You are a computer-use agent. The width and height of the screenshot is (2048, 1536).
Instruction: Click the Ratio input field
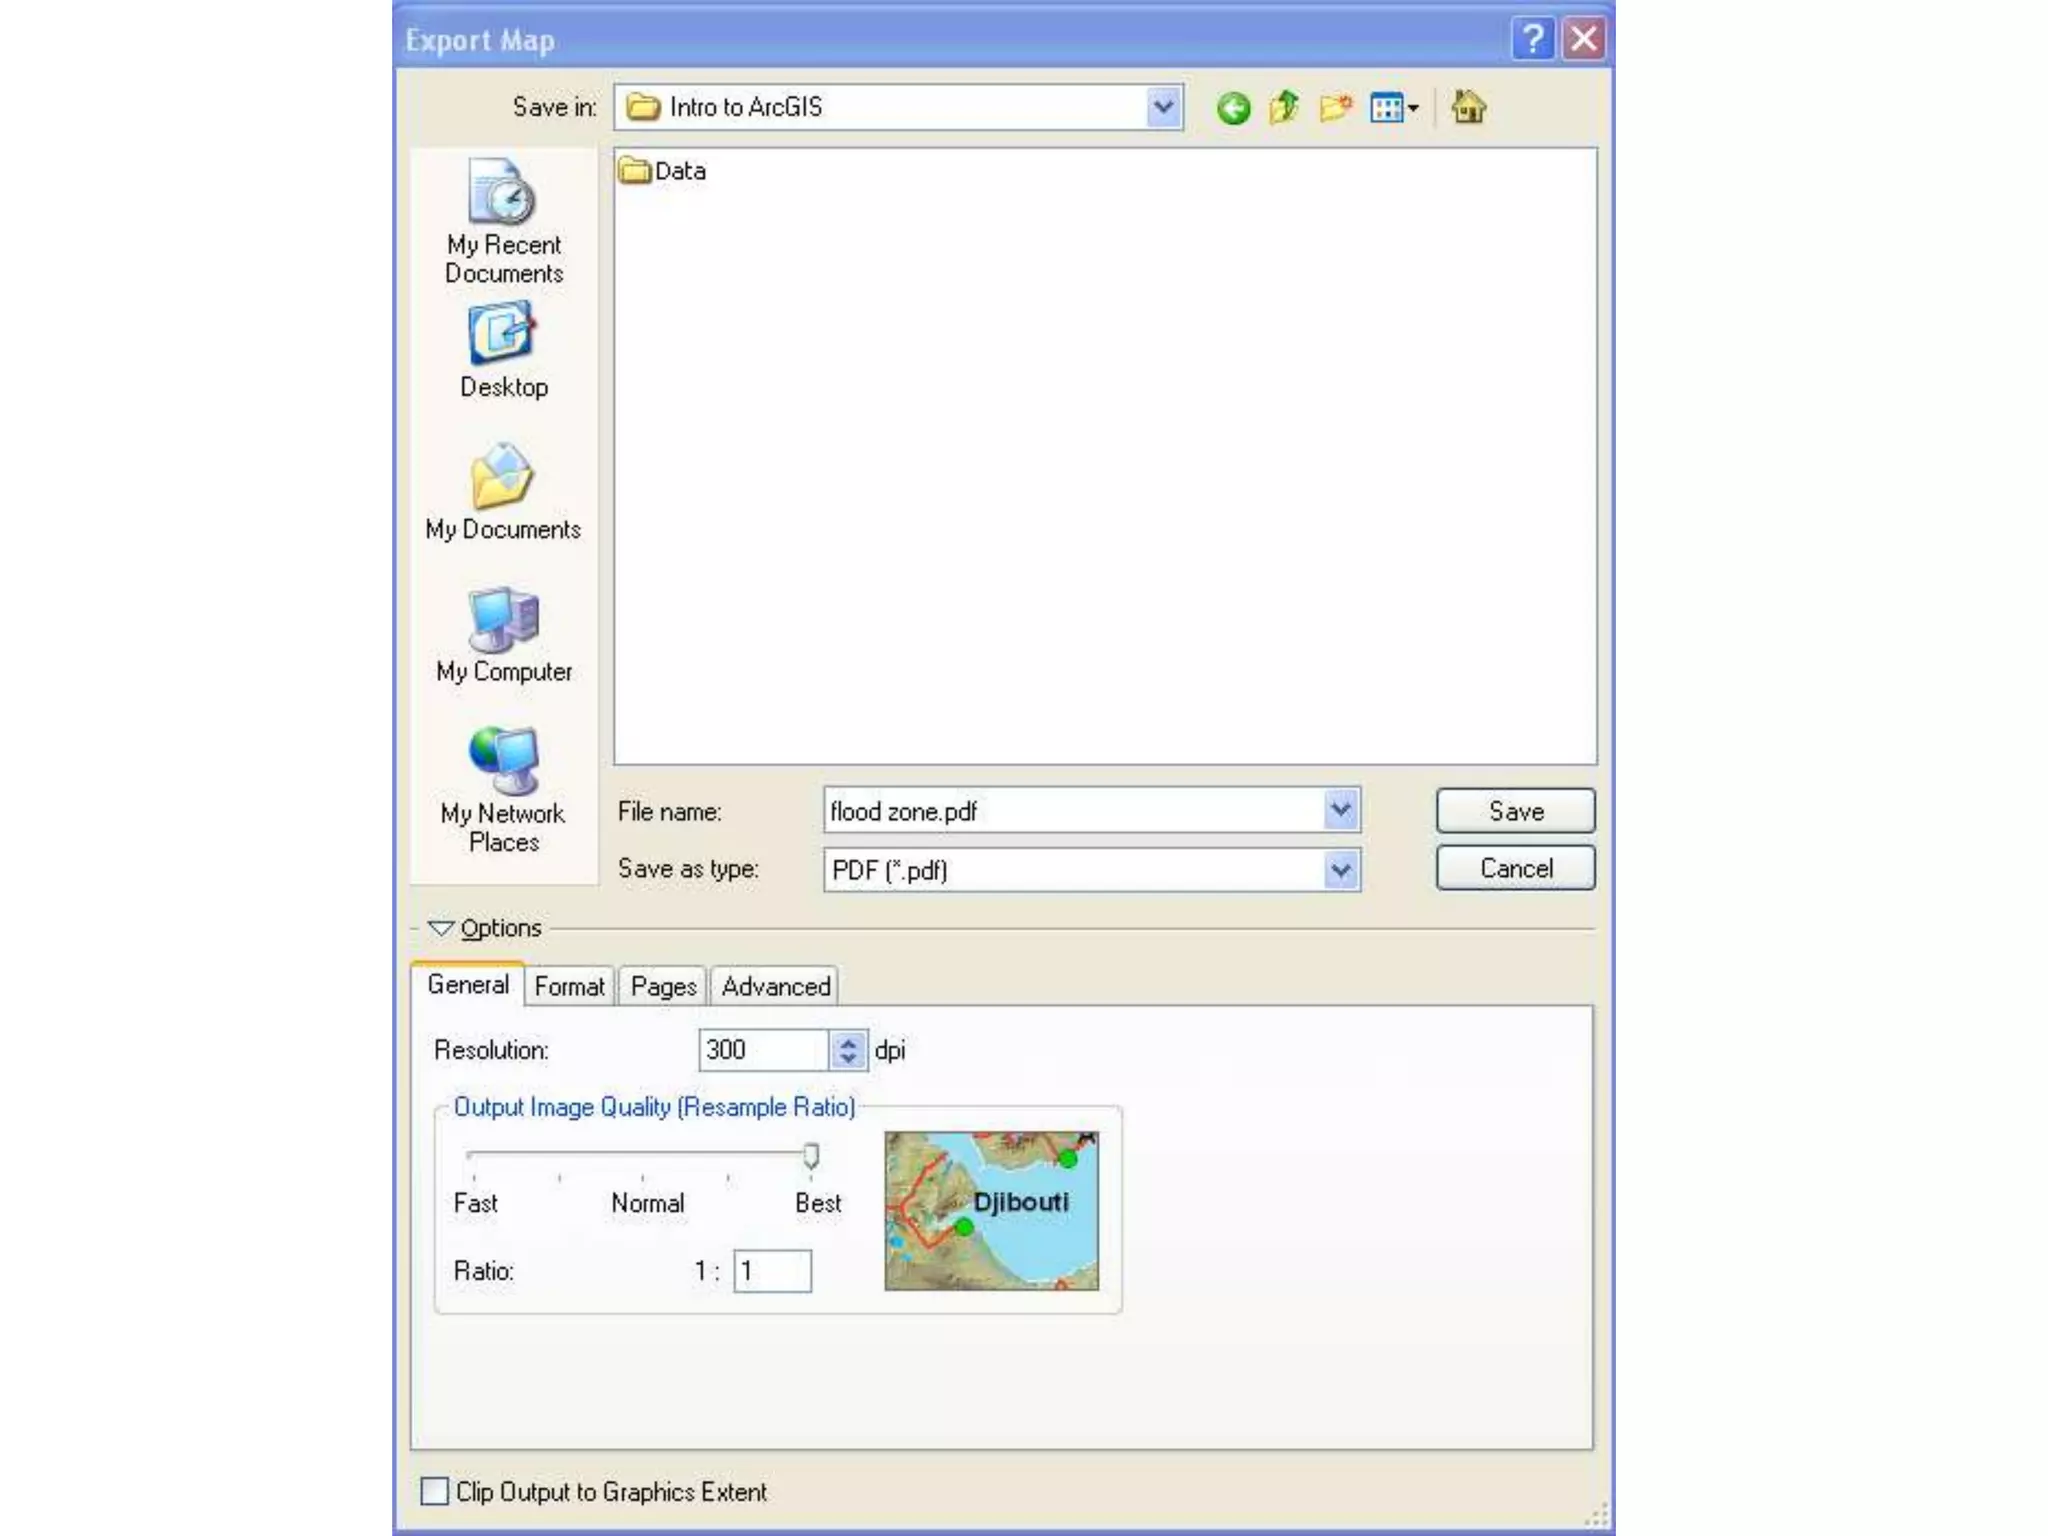click(772, 1271)
